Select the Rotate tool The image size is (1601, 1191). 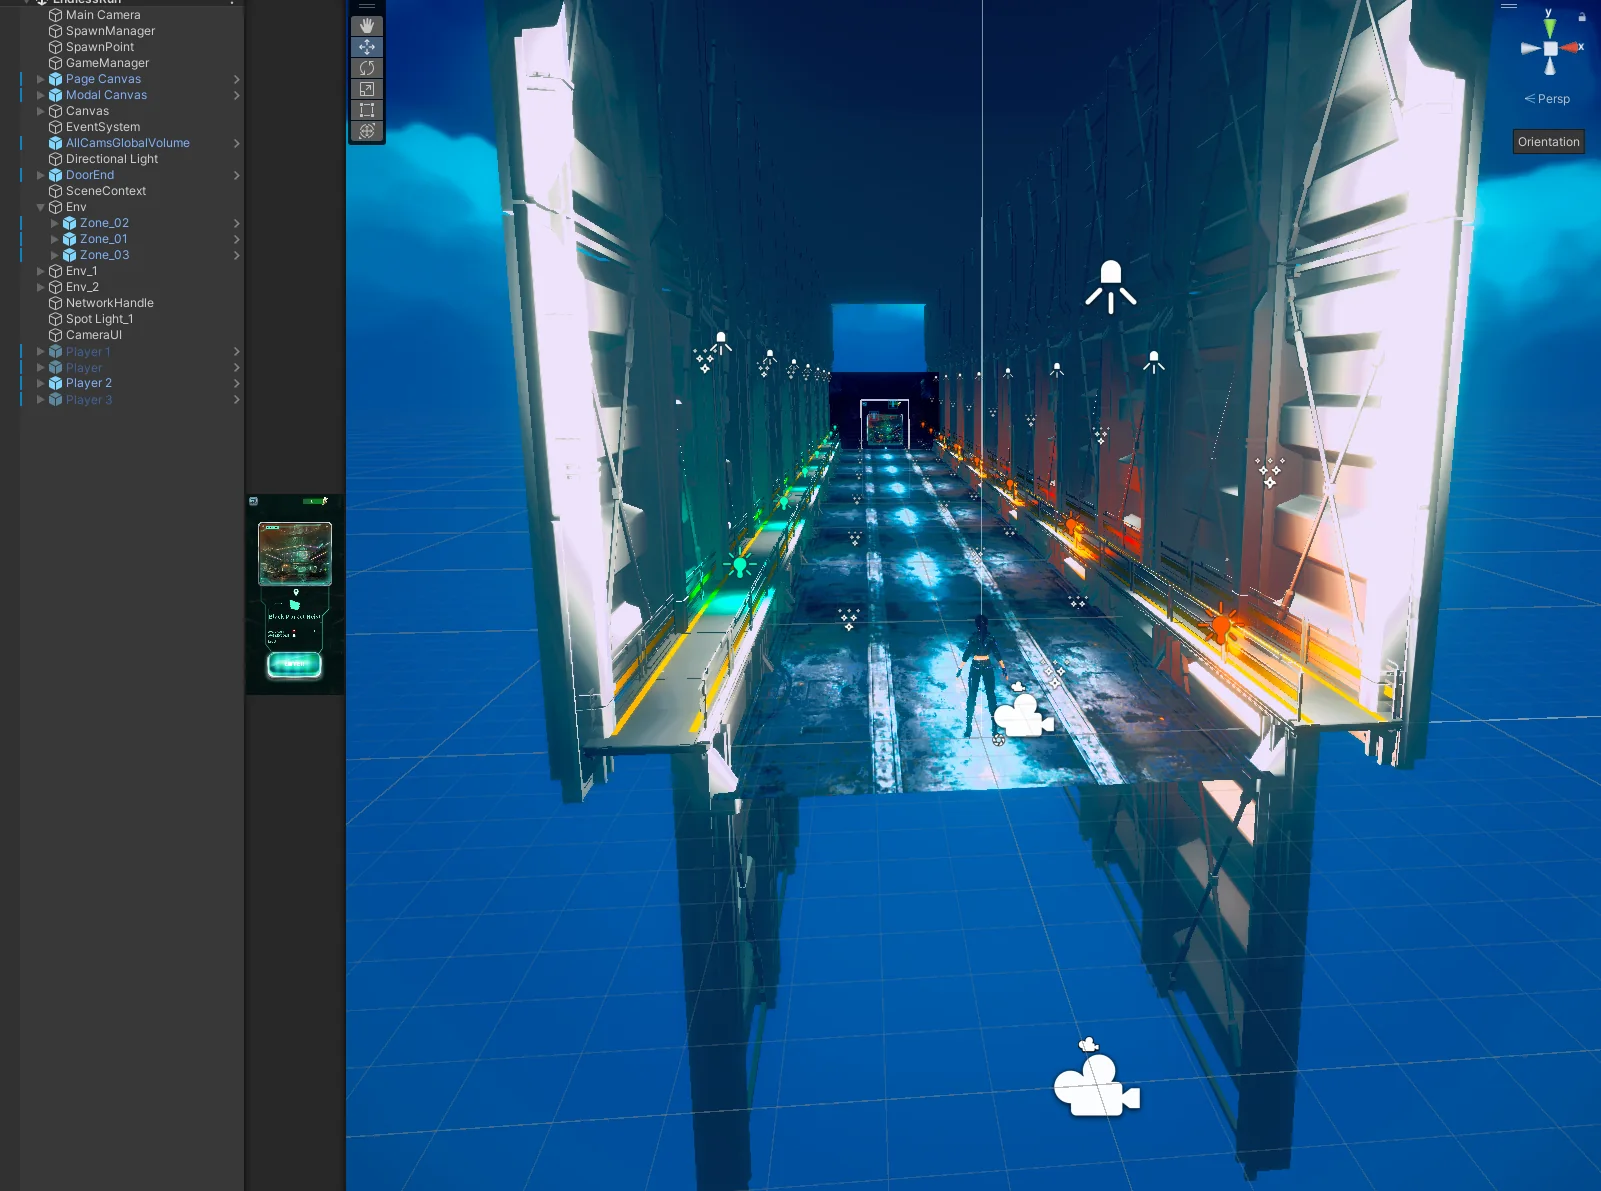[367, 68]
